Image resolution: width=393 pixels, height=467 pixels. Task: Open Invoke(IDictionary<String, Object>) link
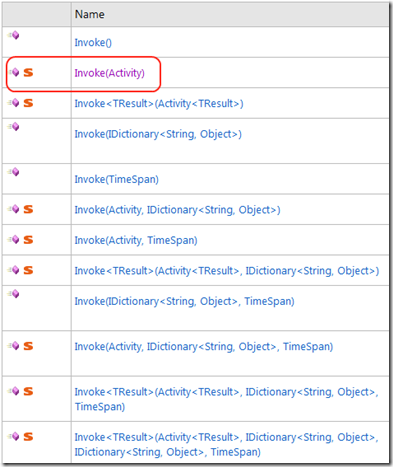click(x=158, y=134)
